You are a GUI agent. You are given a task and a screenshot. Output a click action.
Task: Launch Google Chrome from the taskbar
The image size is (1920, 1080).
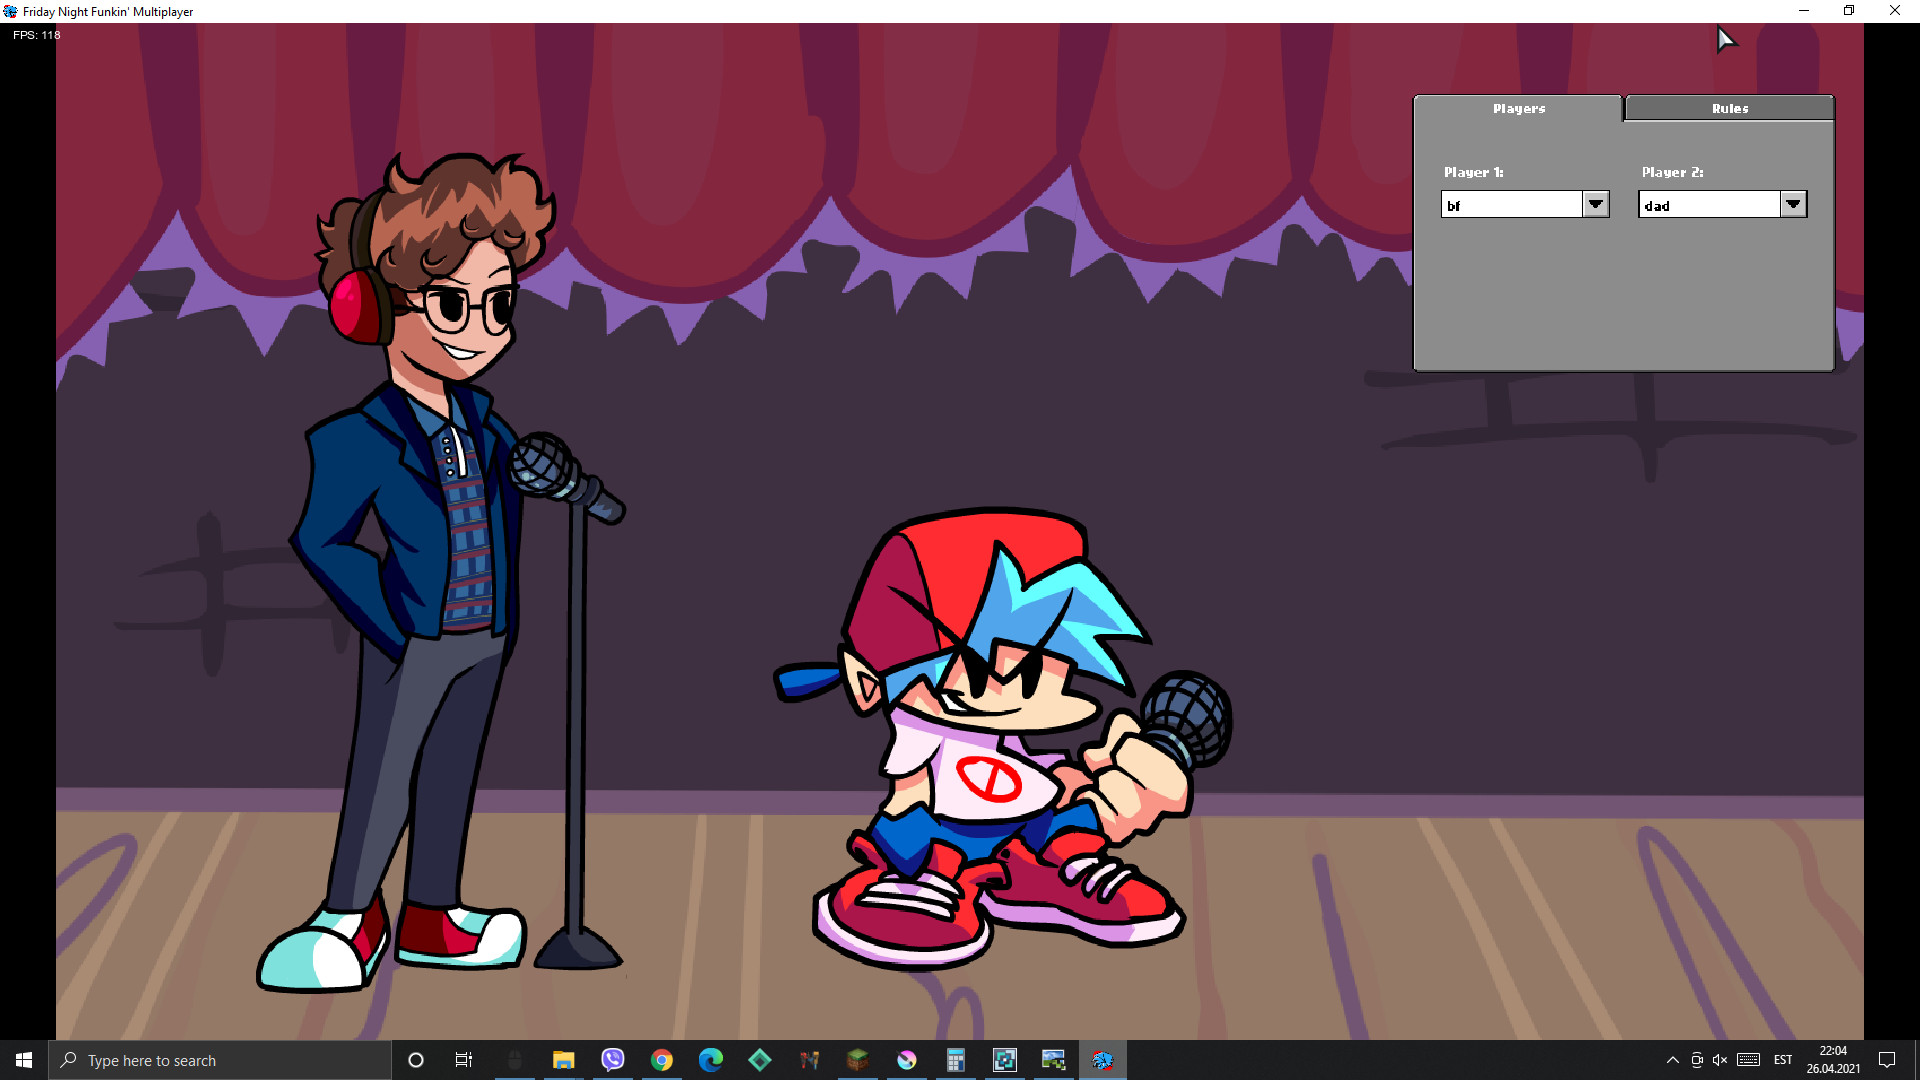(x=662, y=1060)
